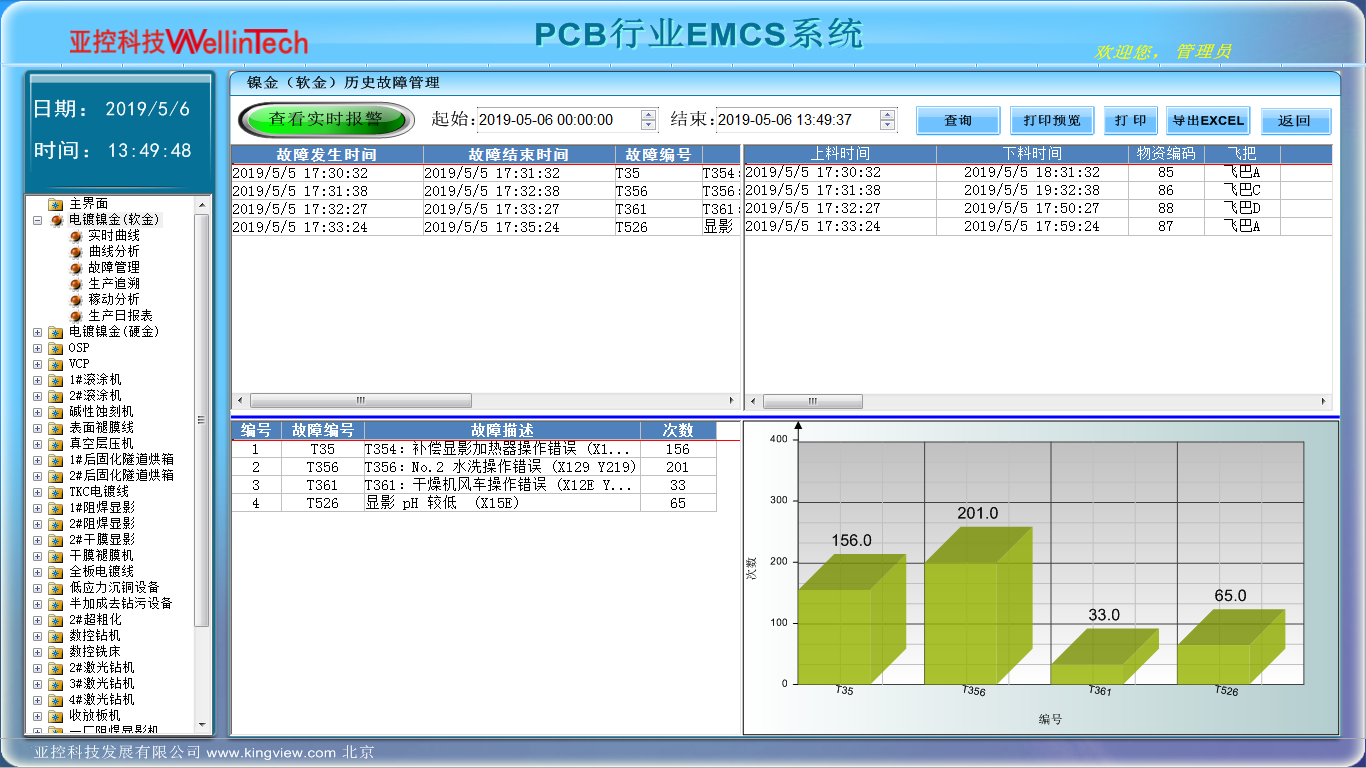The image size is (1366, 768).
Task: Click the 生产日报表 node icon
Action: (x=75, y=316)
